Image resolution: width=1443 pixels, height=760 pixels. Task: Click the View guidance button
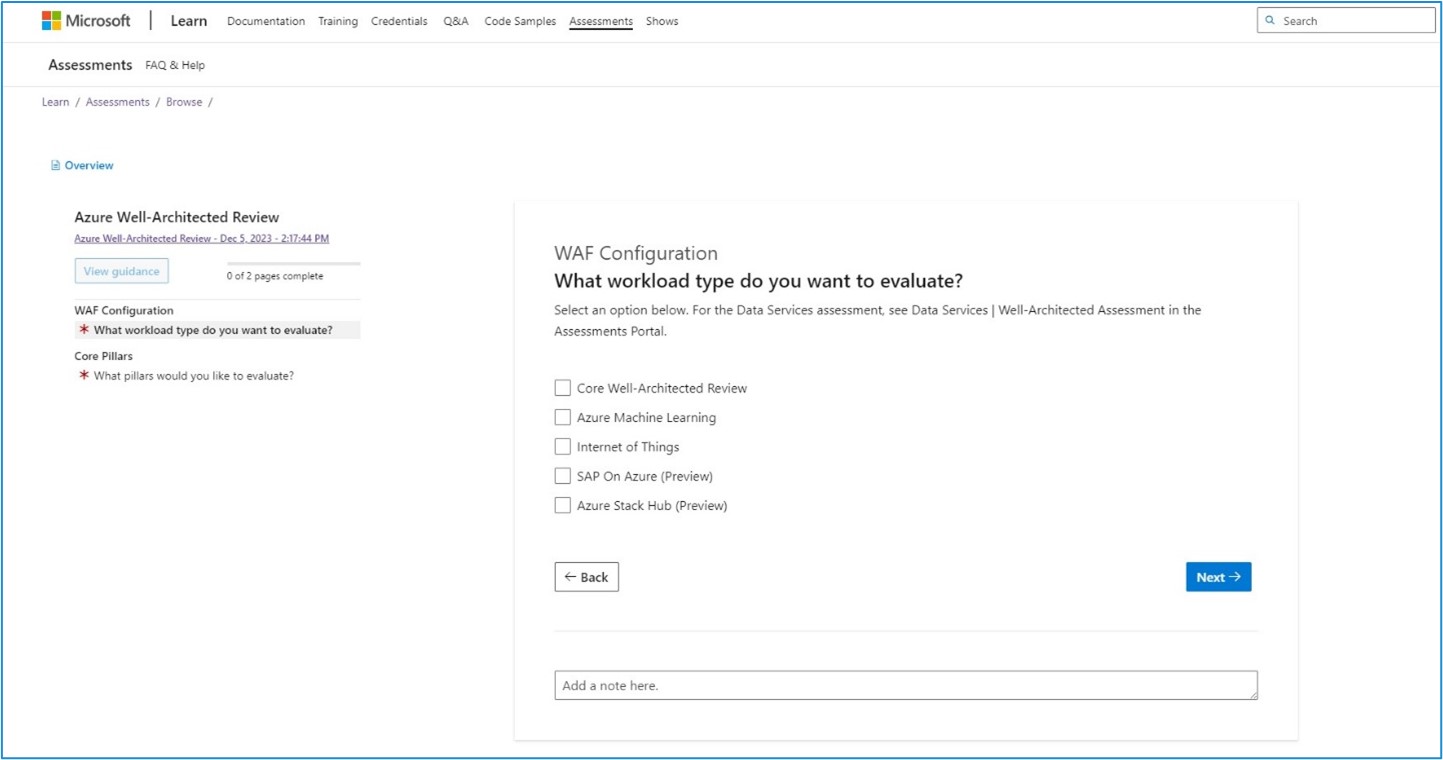(x=121, y=271)
